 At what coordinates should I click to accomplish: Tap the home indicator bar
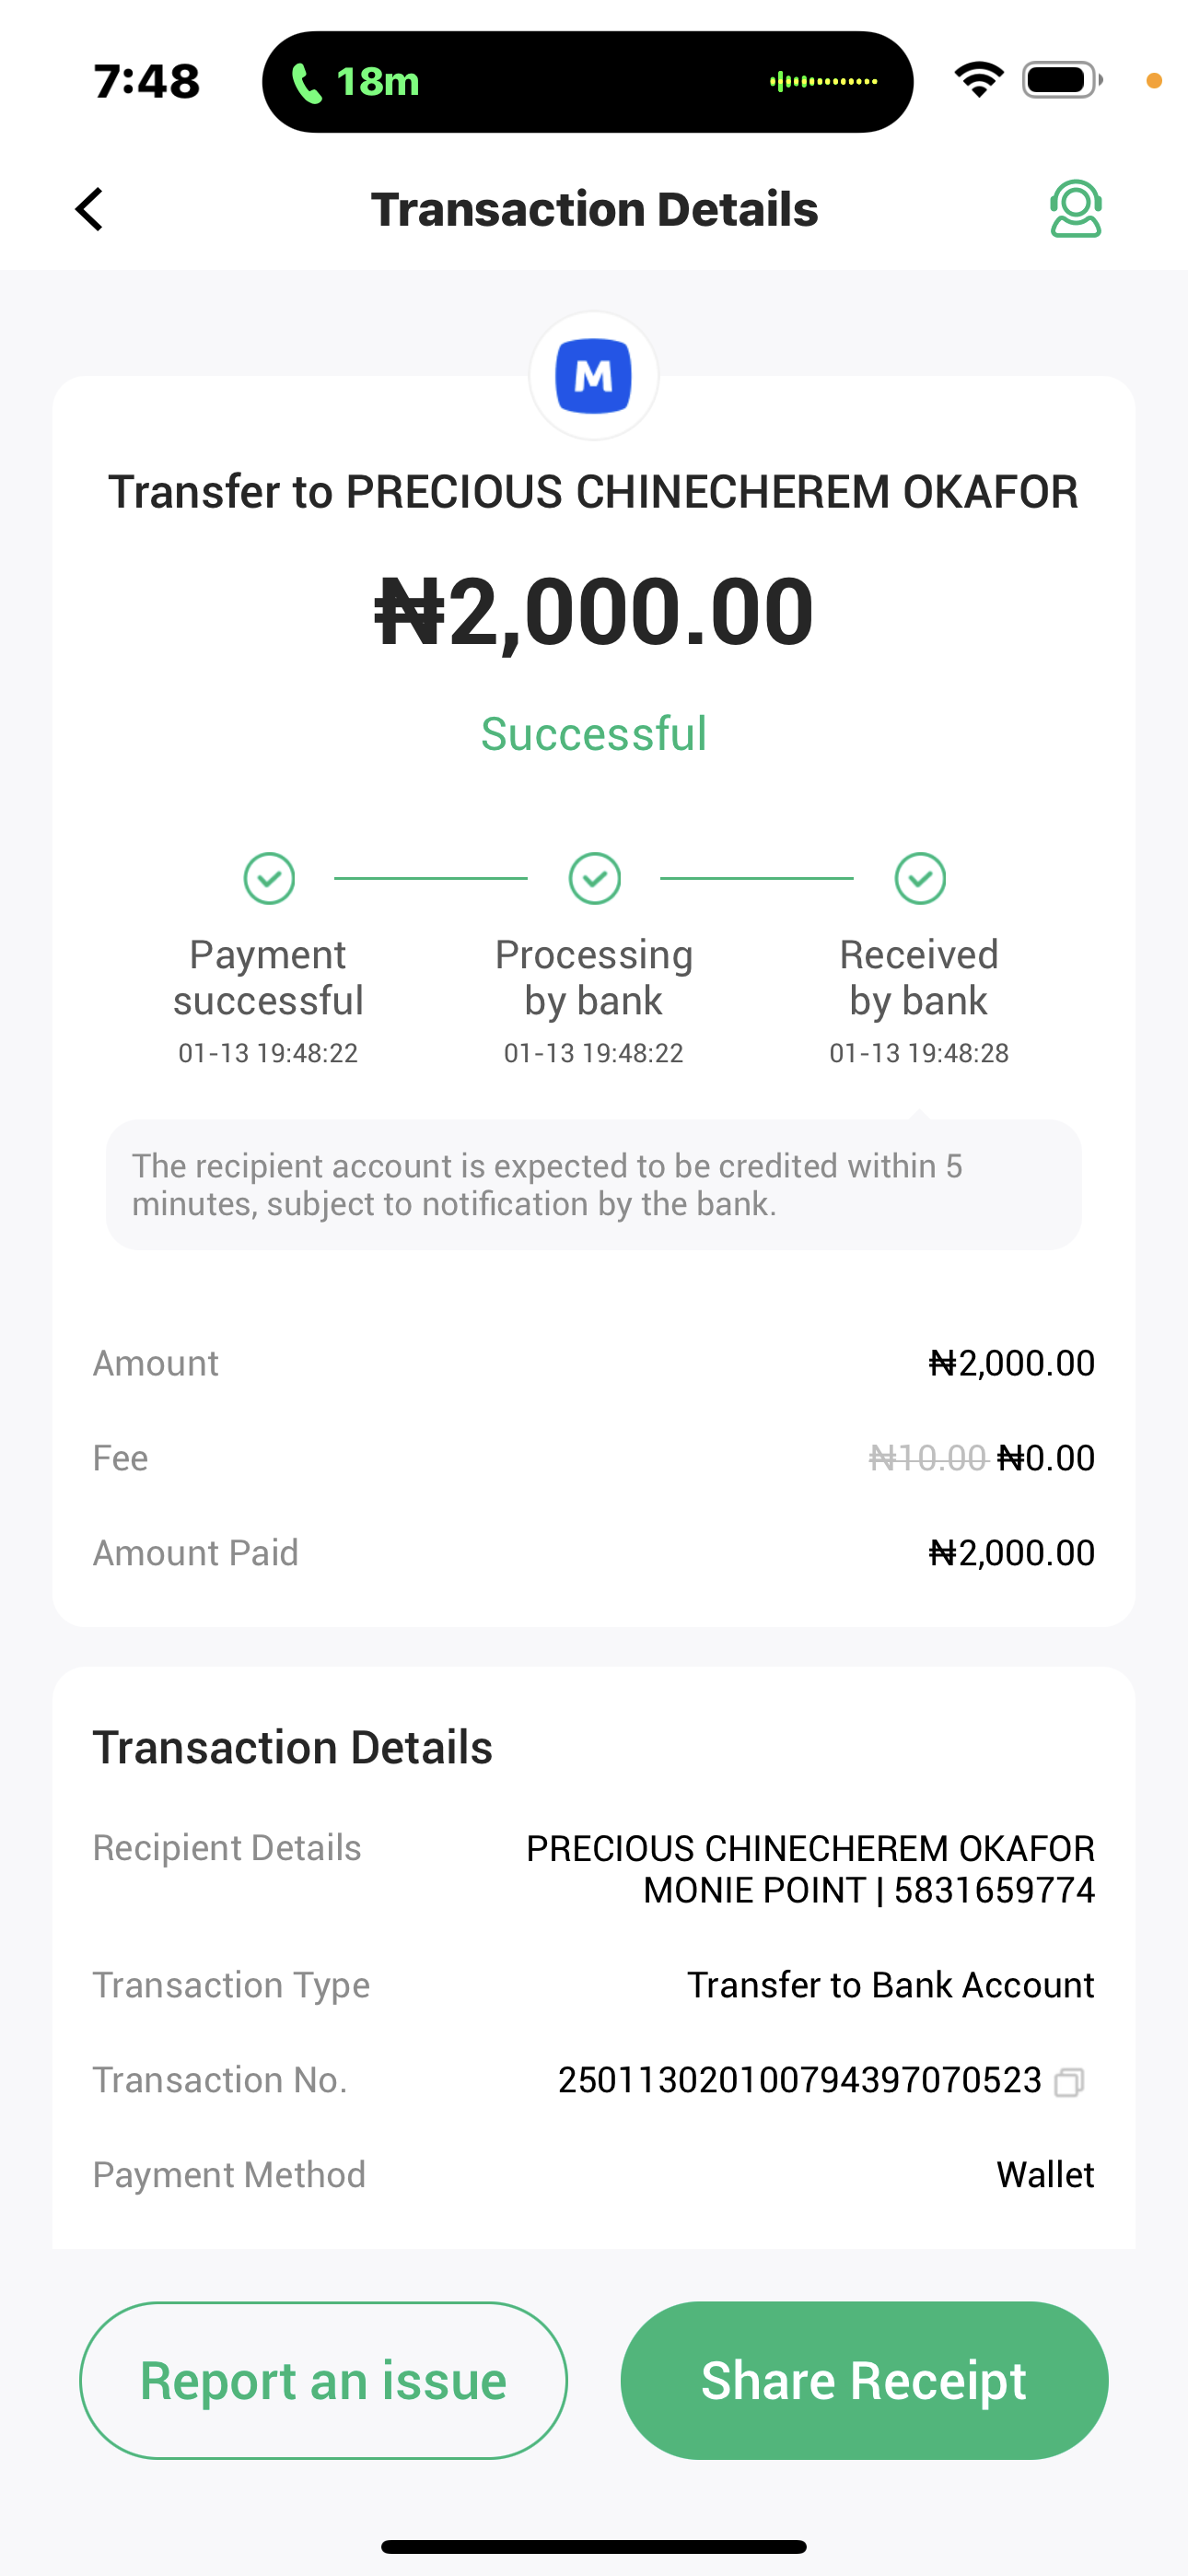[594, 2546]
